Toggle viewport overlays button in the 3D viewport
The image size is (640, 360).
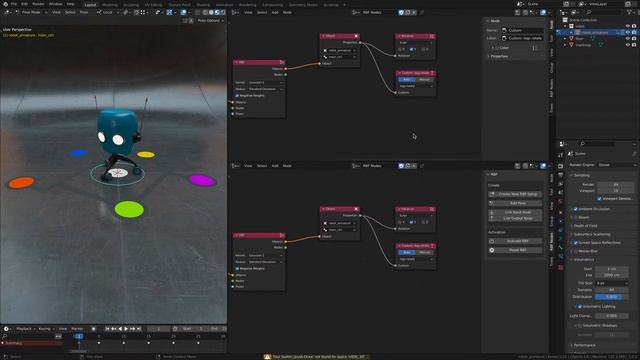(x=183, y=12)
